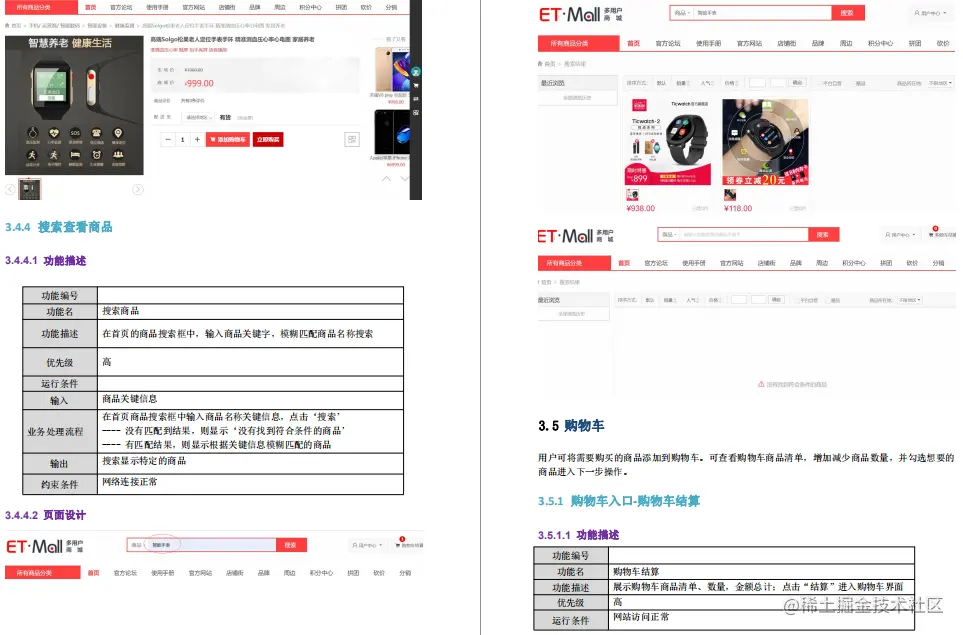
Task: Click ET·Mall logo in the watch results screenshot
Action: click(x=580, y=14)
